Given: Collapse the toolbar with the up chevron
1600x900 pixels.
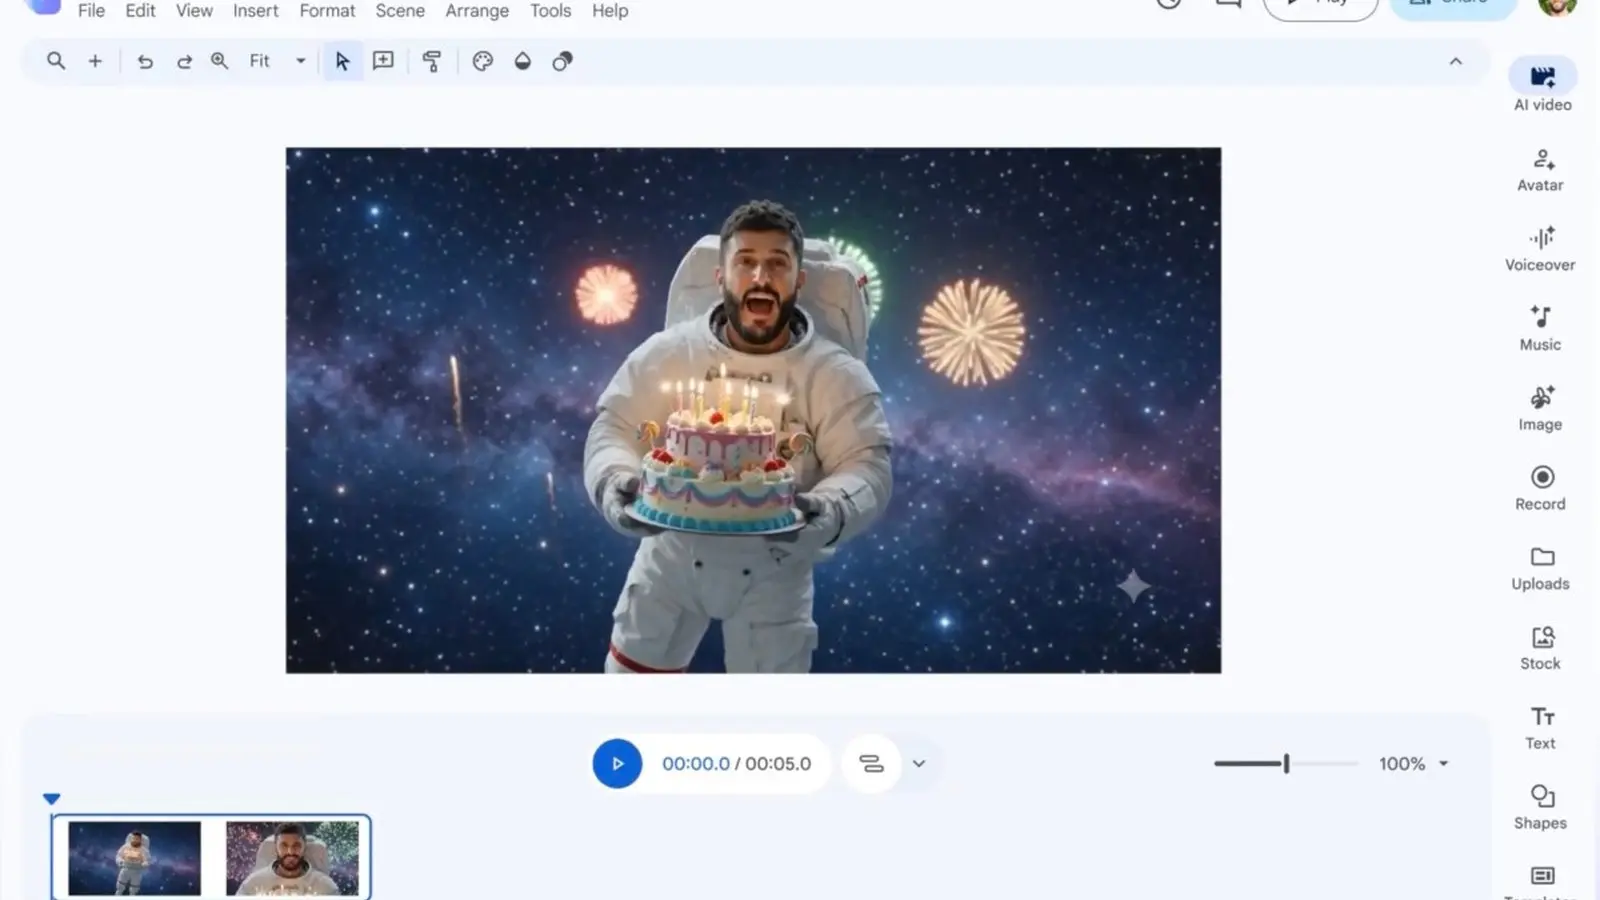Looking at the screenshot, I should (x=1456, y=61).
